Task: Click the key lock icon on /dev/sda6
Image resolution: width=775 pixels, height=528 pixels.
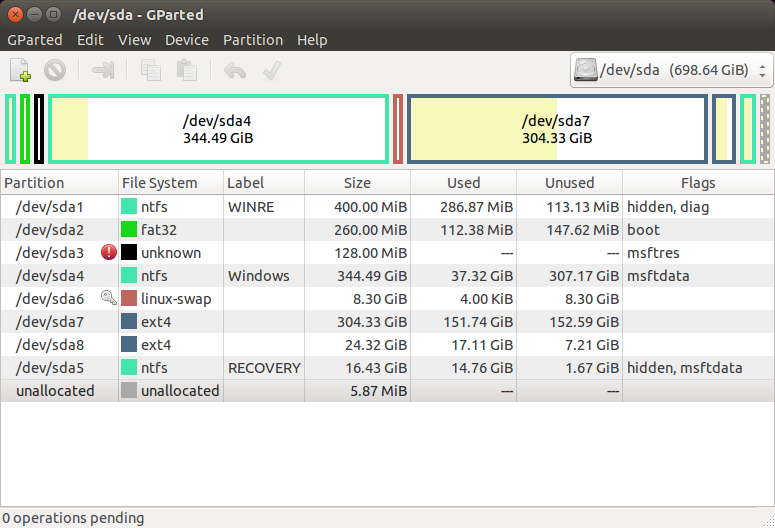Action: [x=109, y=298]
